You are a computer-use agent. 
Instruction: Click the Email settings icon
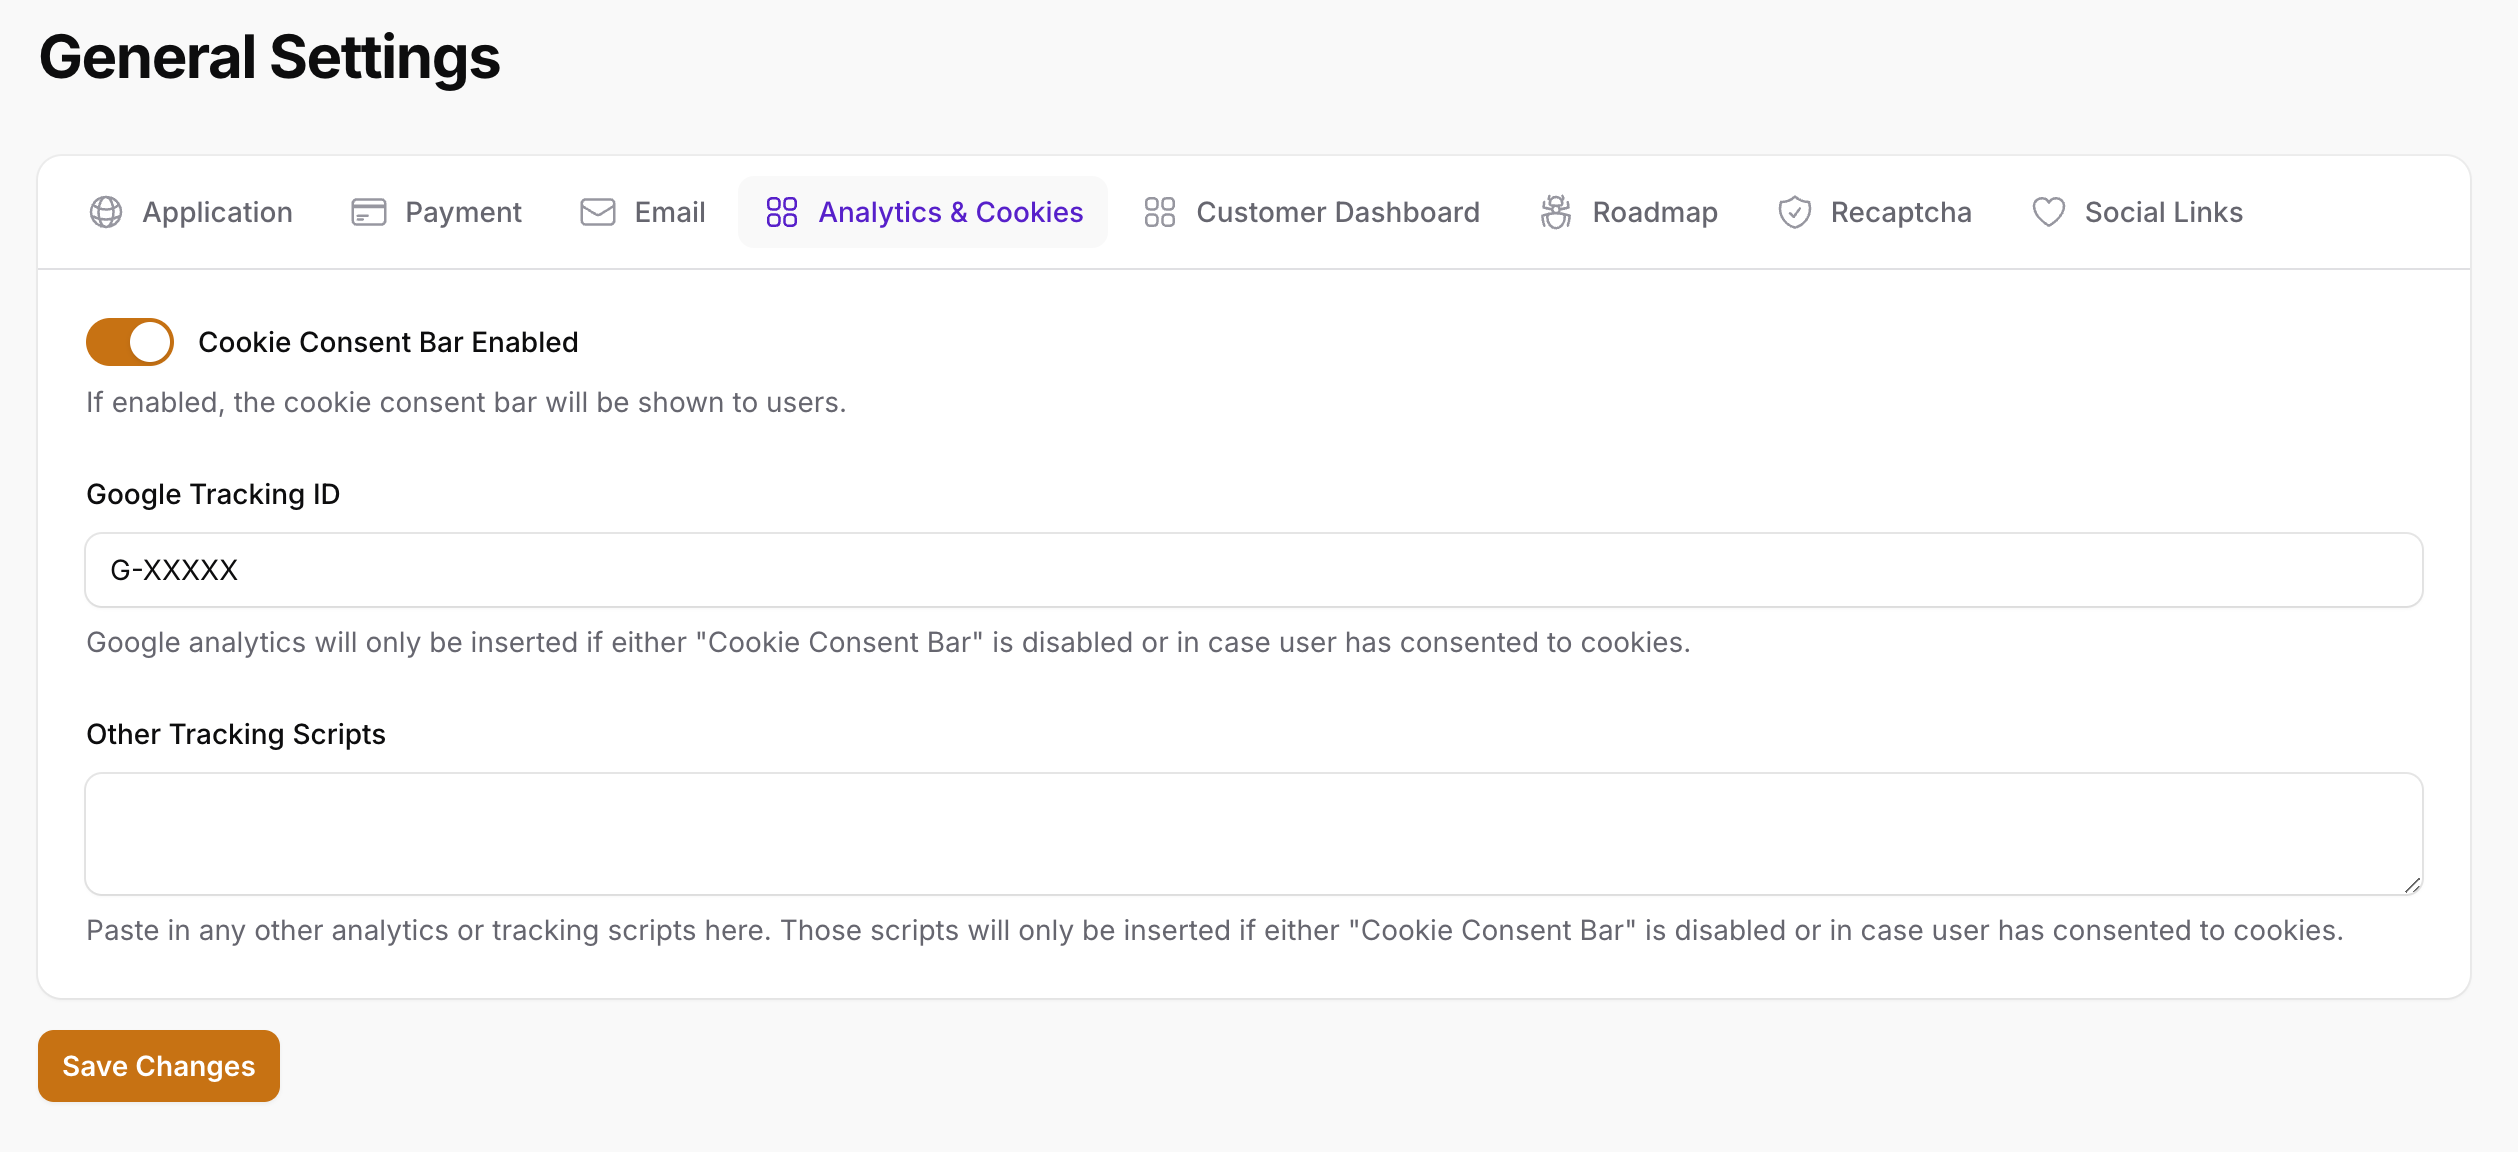596,212
